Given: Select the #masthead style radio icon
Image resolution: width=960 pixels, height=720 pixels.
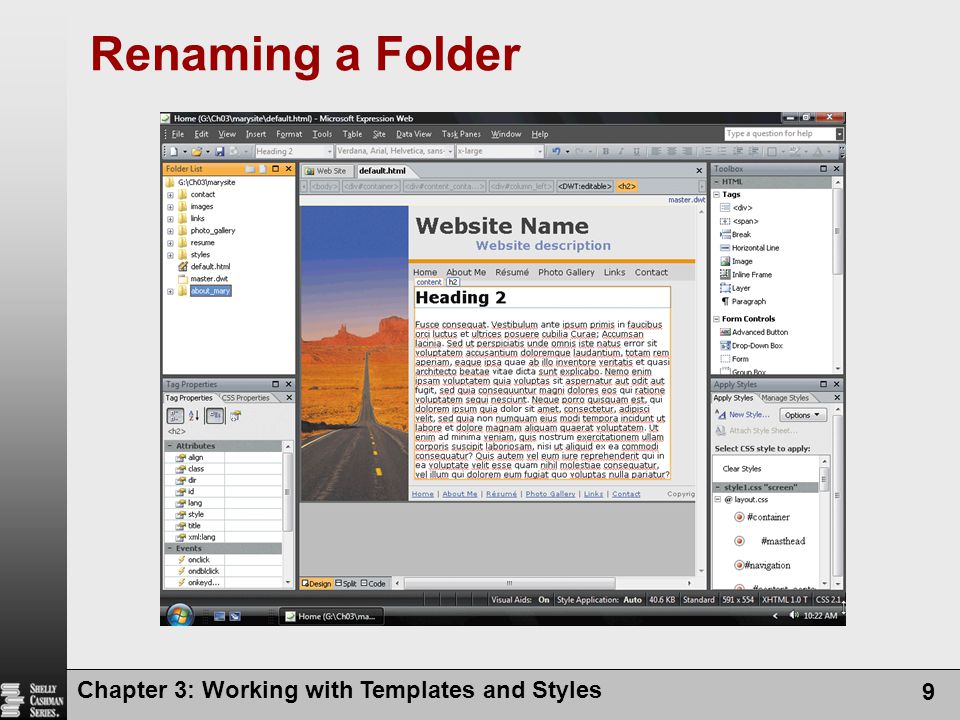Looking at the screenshot, I should [x=739, y=541].
